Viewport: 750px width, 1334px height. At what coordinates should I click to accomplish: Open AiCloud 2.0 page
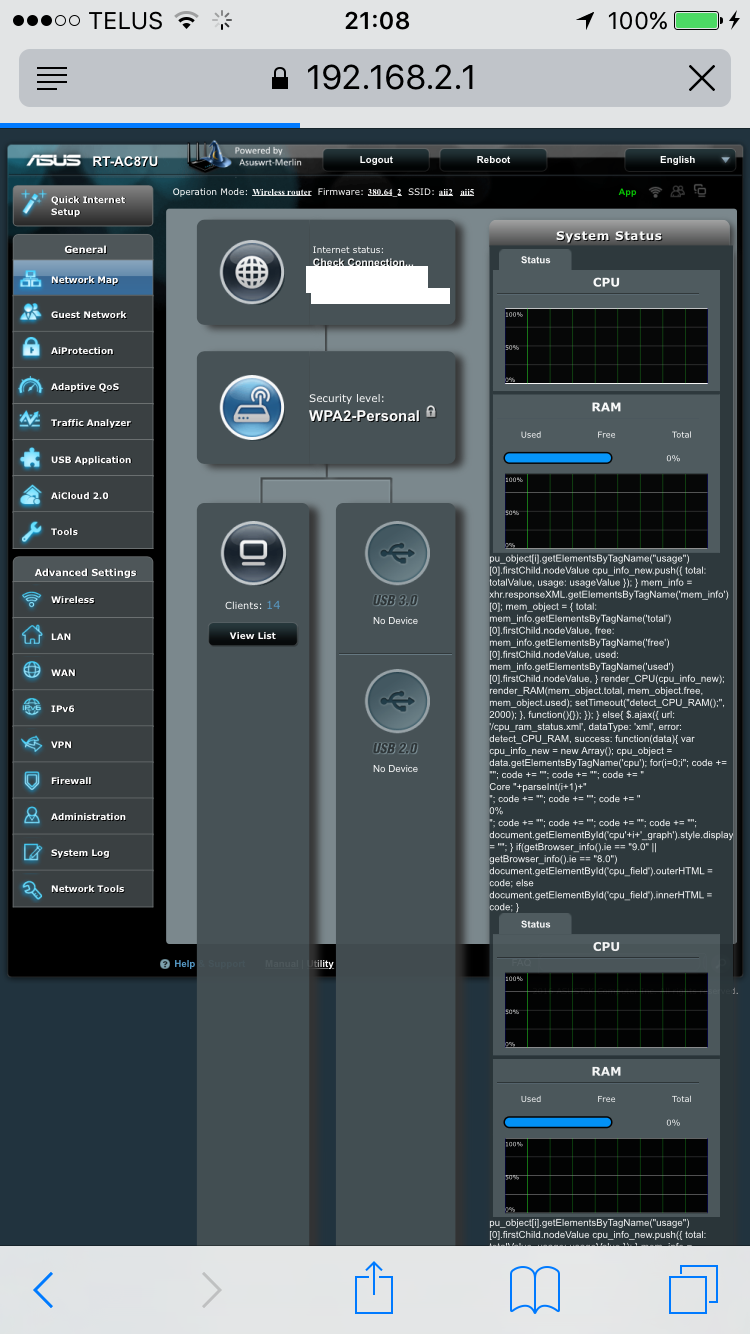coord(82,496)
